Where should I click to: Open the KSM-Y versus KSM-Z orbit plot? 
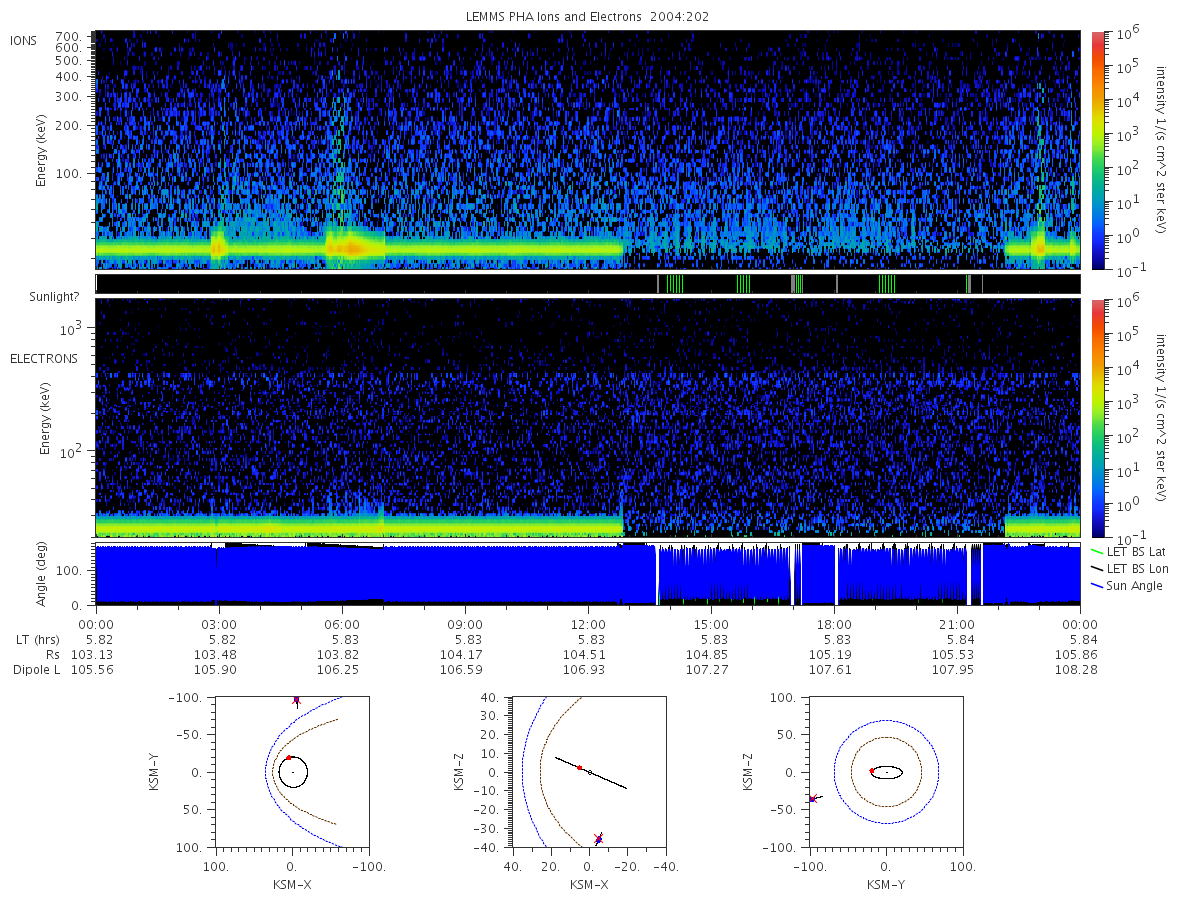[x=886, y=772]
